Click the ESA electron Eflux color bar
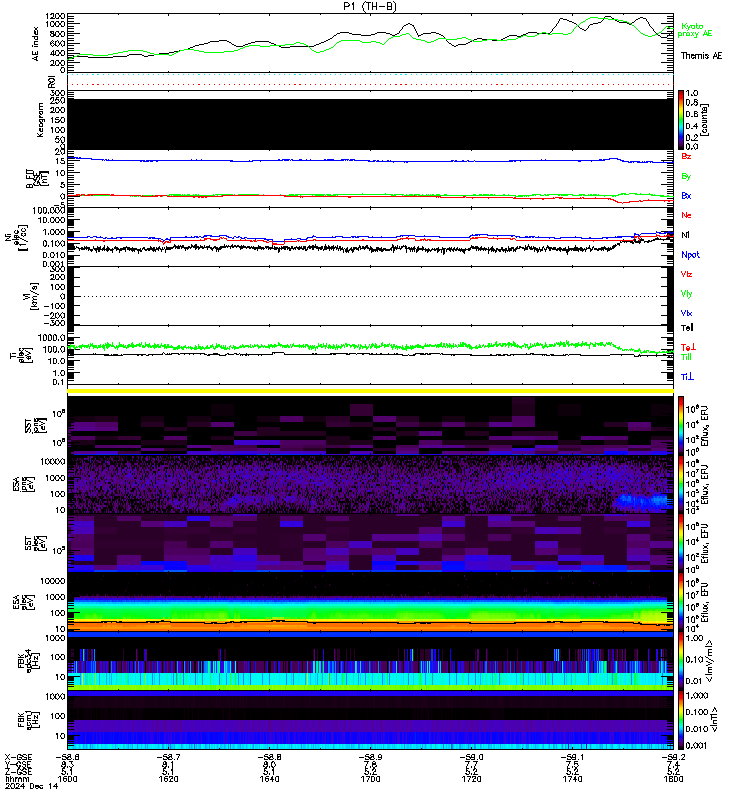 coord(681,602)
